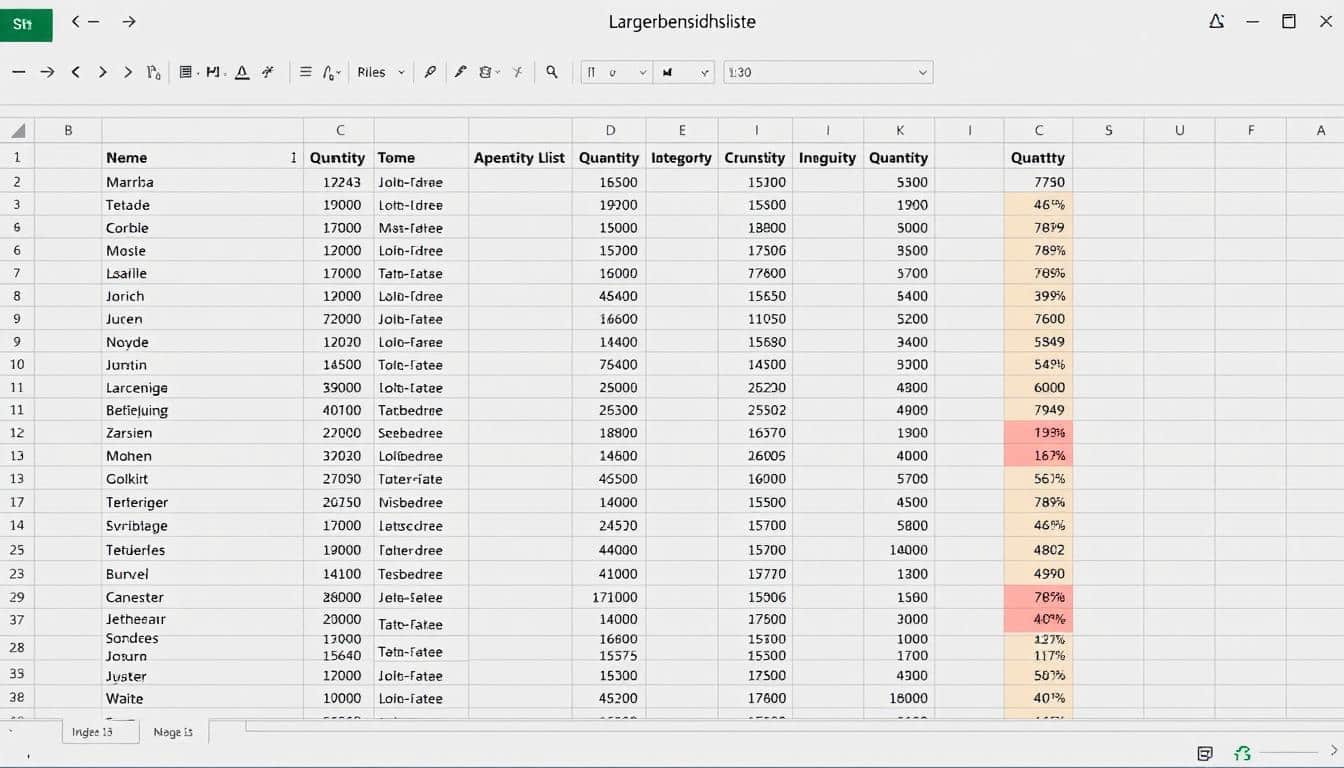
Task: Click the Apentity List header cell
Action: [x=519, y=157]
